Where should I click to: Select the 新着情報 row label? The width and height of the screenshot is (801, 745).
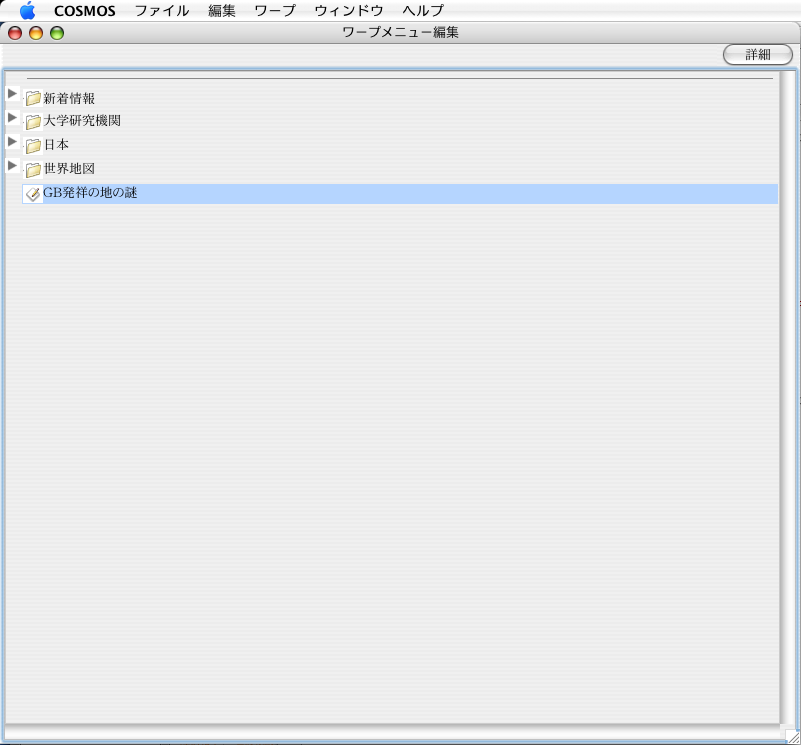pyautogui.click(x=69, y=98)
